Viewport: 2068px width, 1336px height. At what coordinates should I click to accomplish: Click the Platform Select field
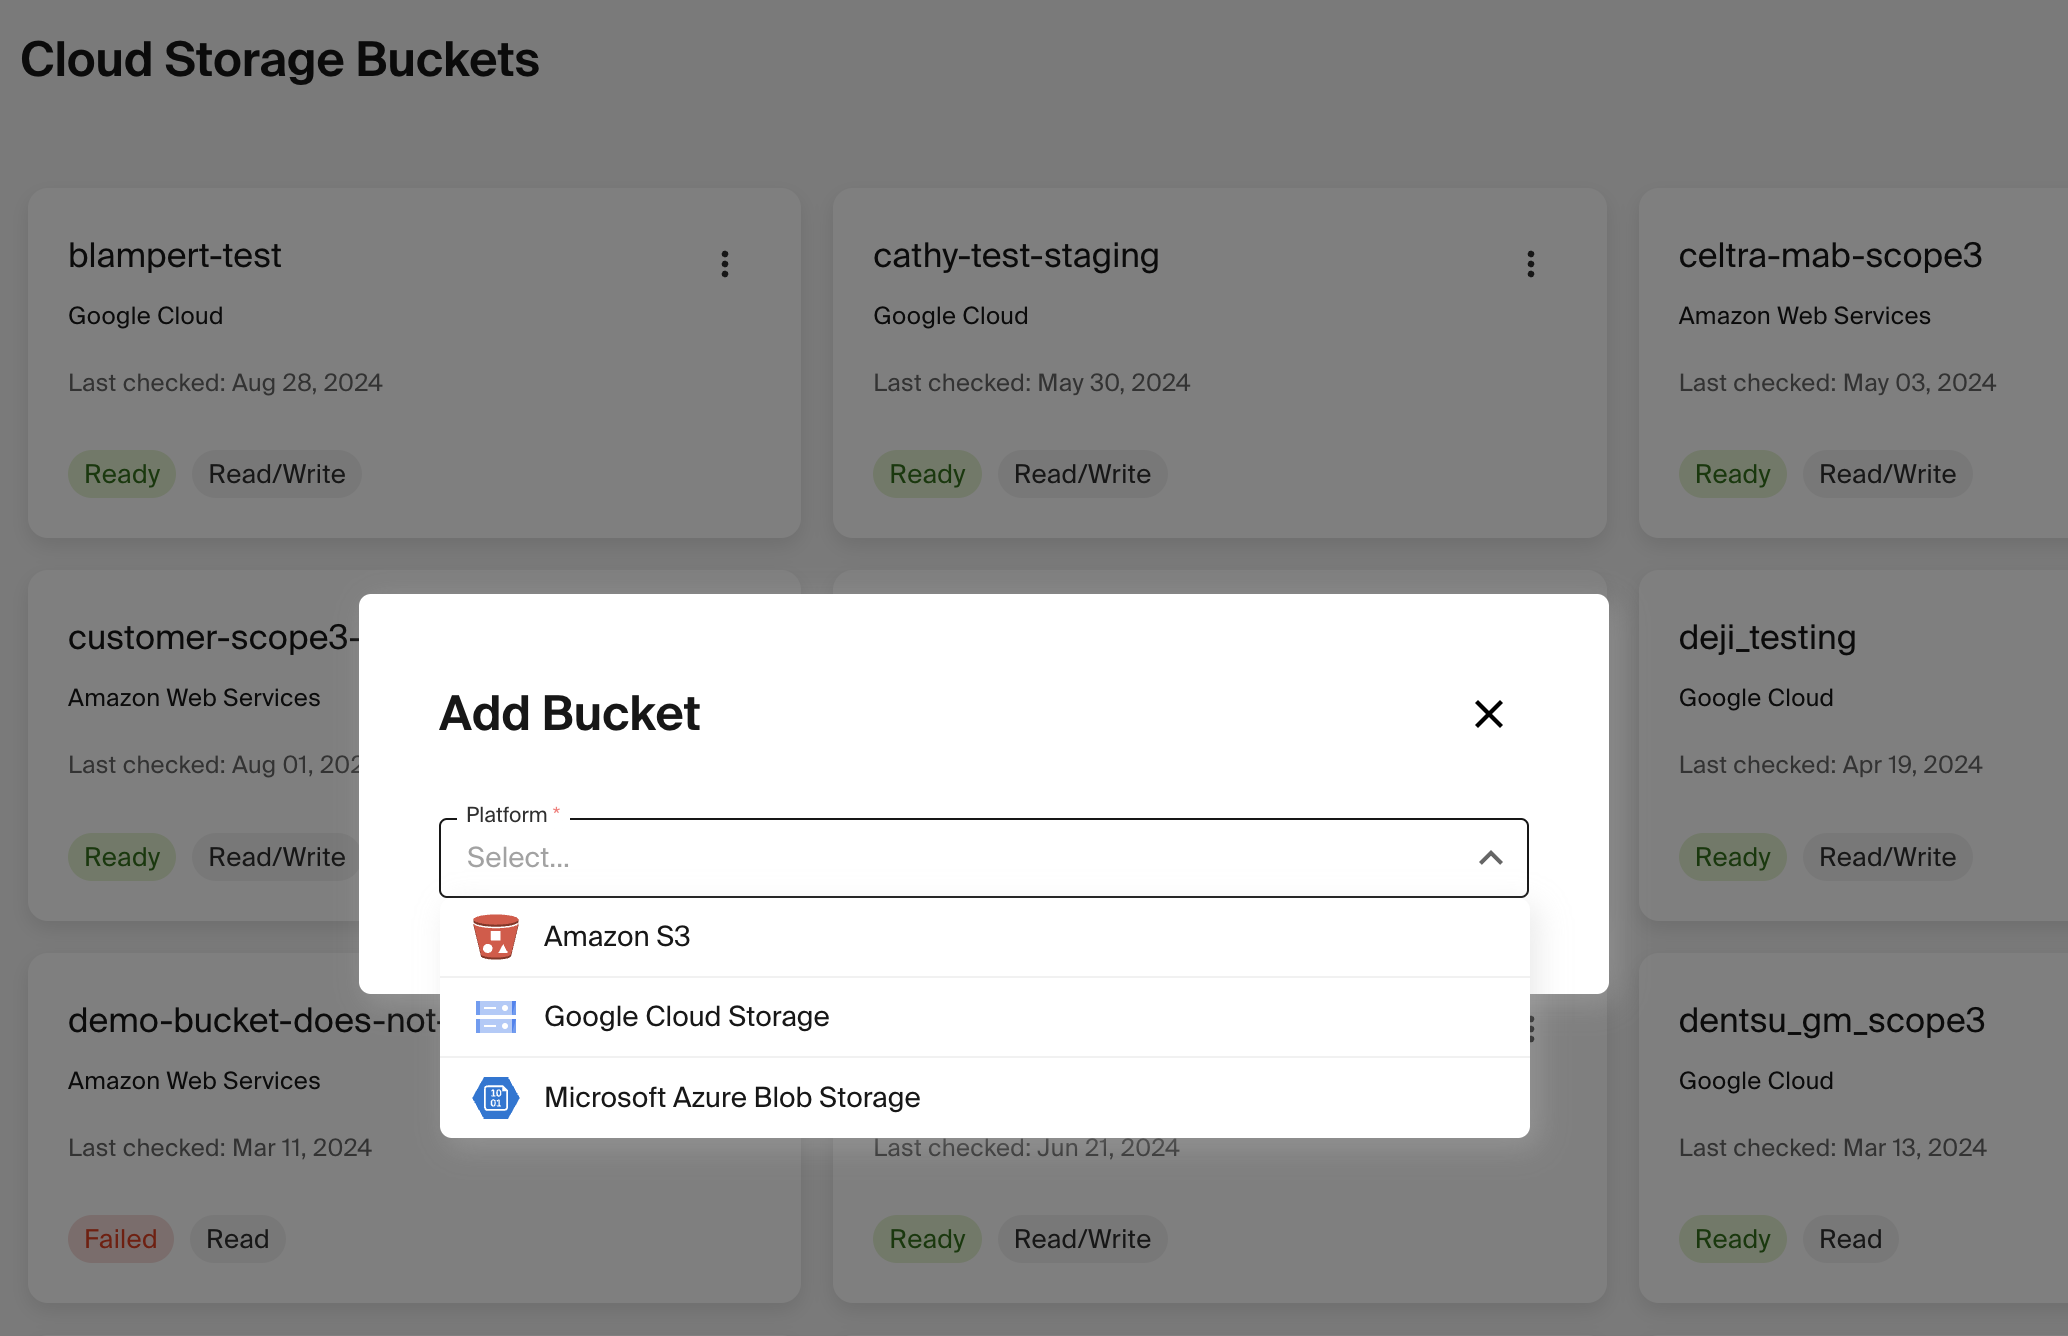(960, 858)
